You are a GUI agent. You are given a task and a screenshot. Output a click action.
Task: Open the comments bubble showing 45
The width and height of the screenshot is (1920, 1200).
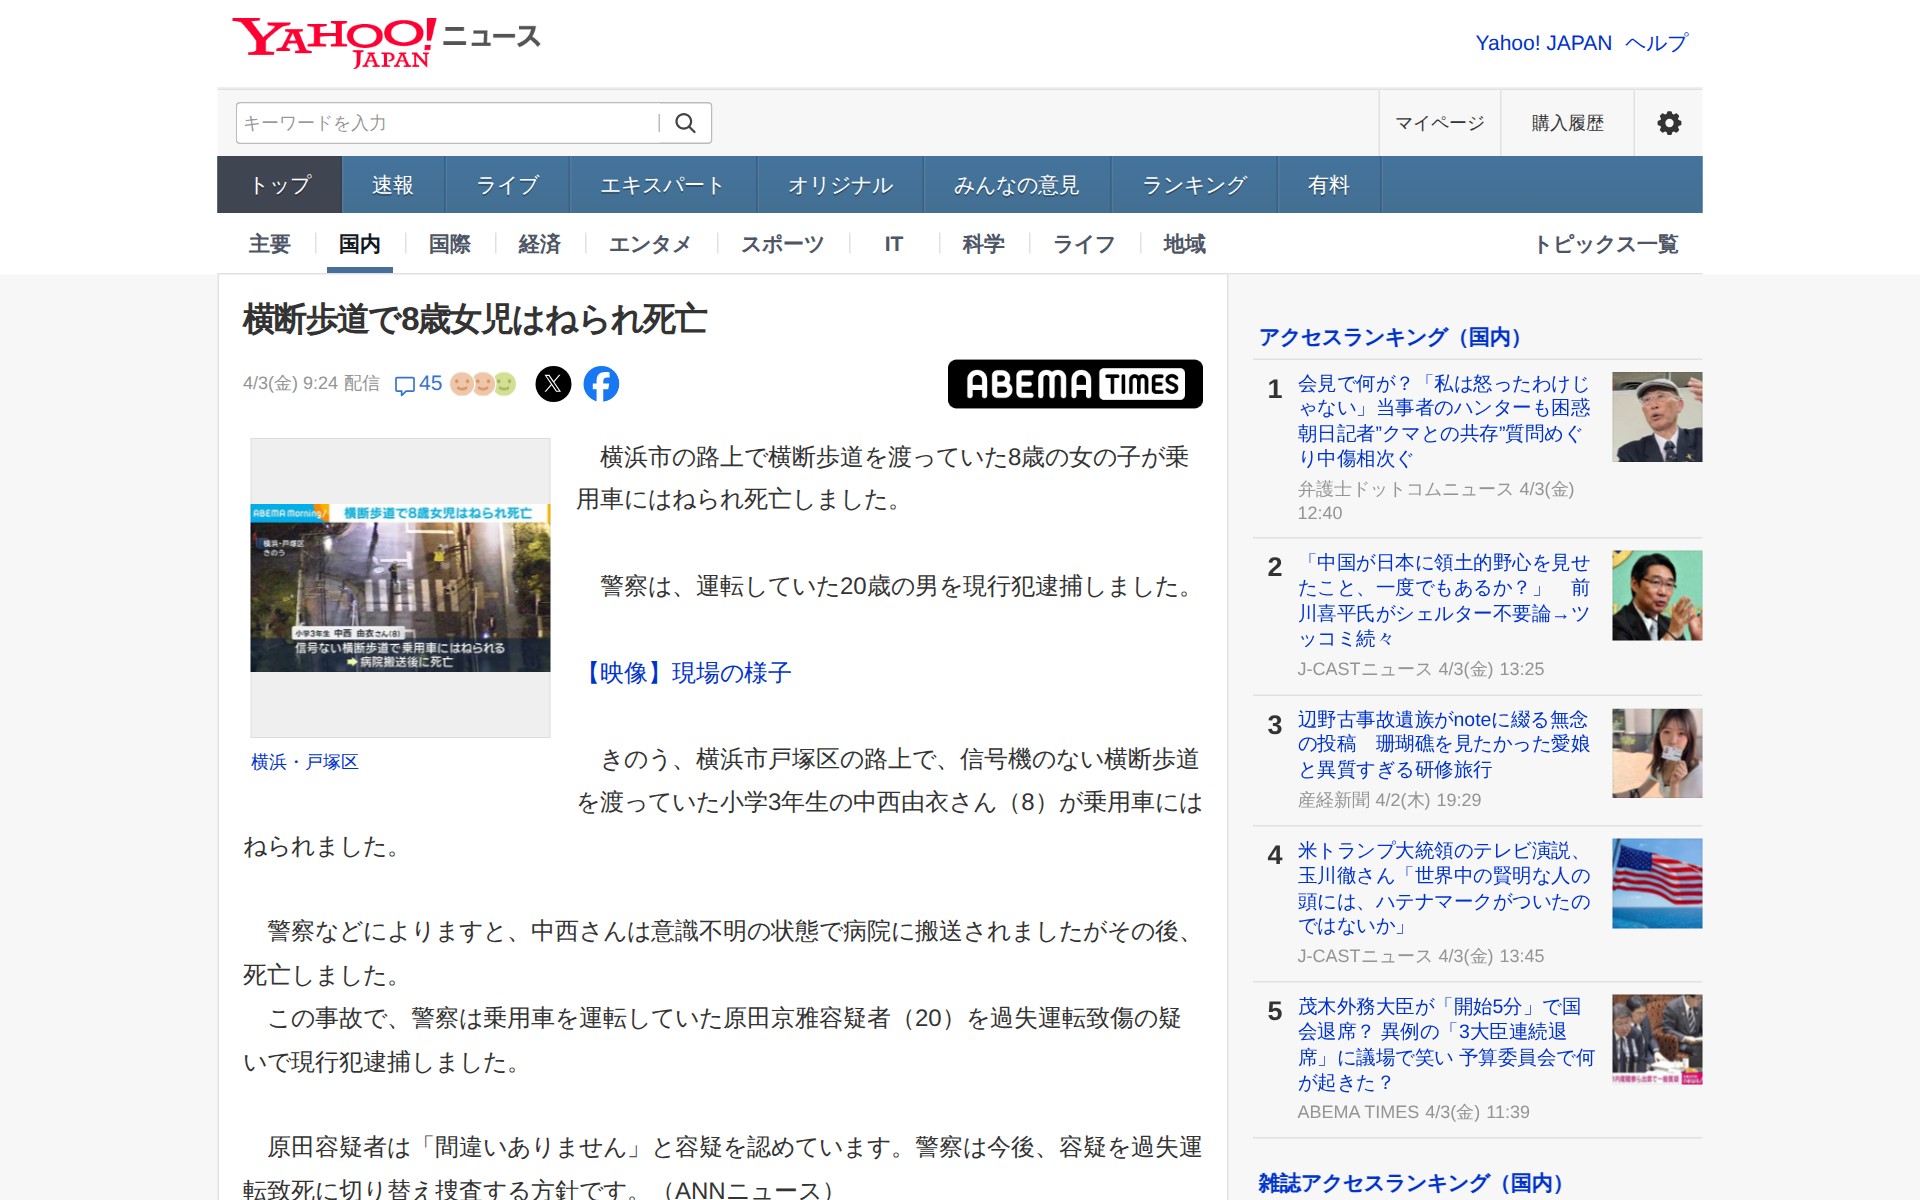pyautogui.click(x=418, y=384)
